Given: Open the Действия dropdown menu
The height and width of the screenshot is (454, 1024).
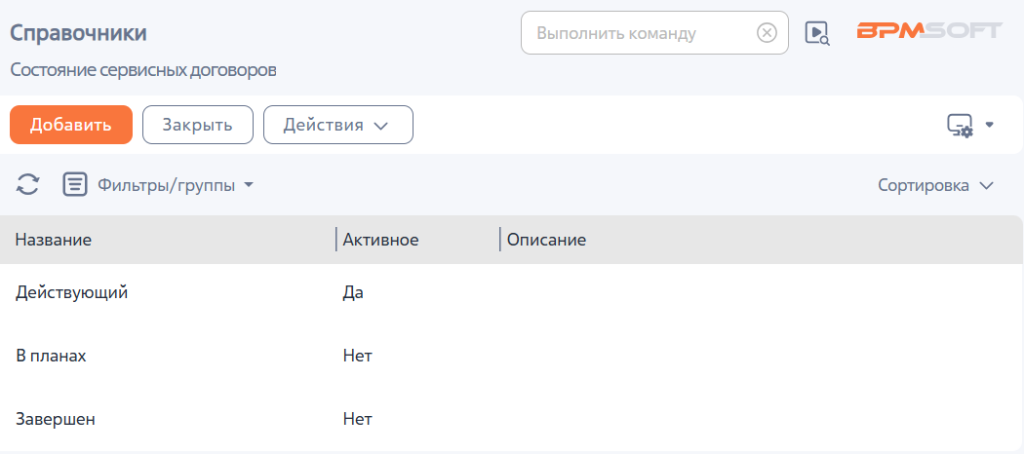Looking at the screenshot, I should pyautogui.click(x=338, y=125).
